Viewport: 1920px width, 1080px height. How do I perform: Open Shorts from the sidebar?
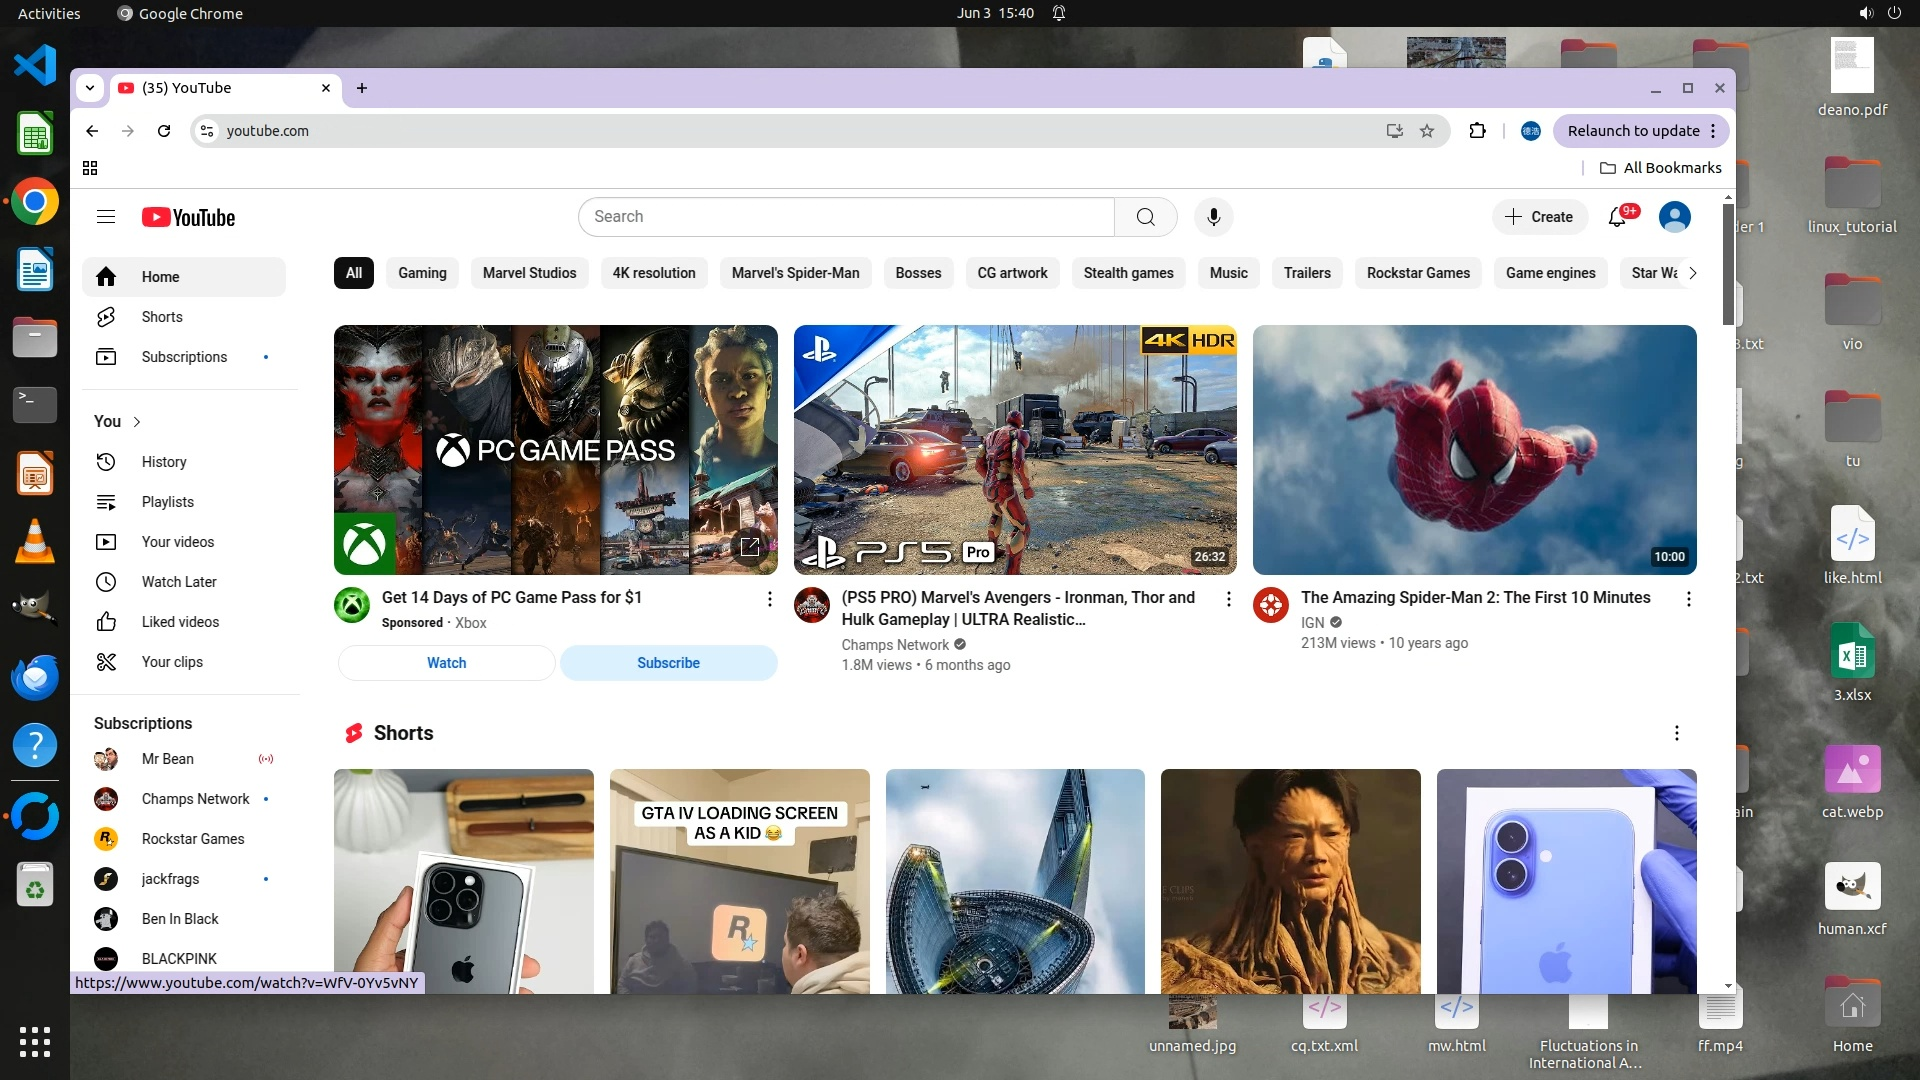click(x=161, y=317)
